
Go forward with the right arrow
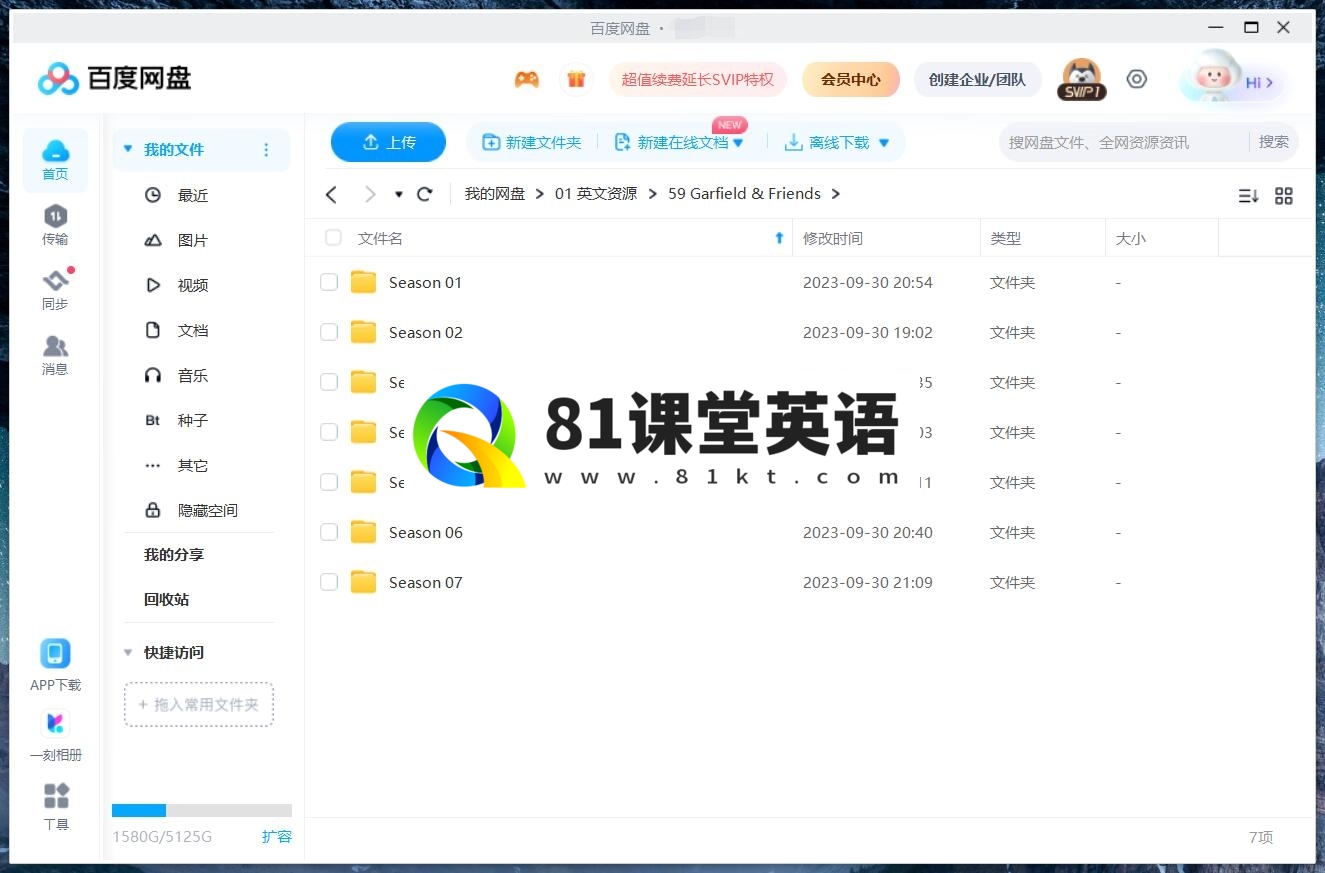[370, 194]
